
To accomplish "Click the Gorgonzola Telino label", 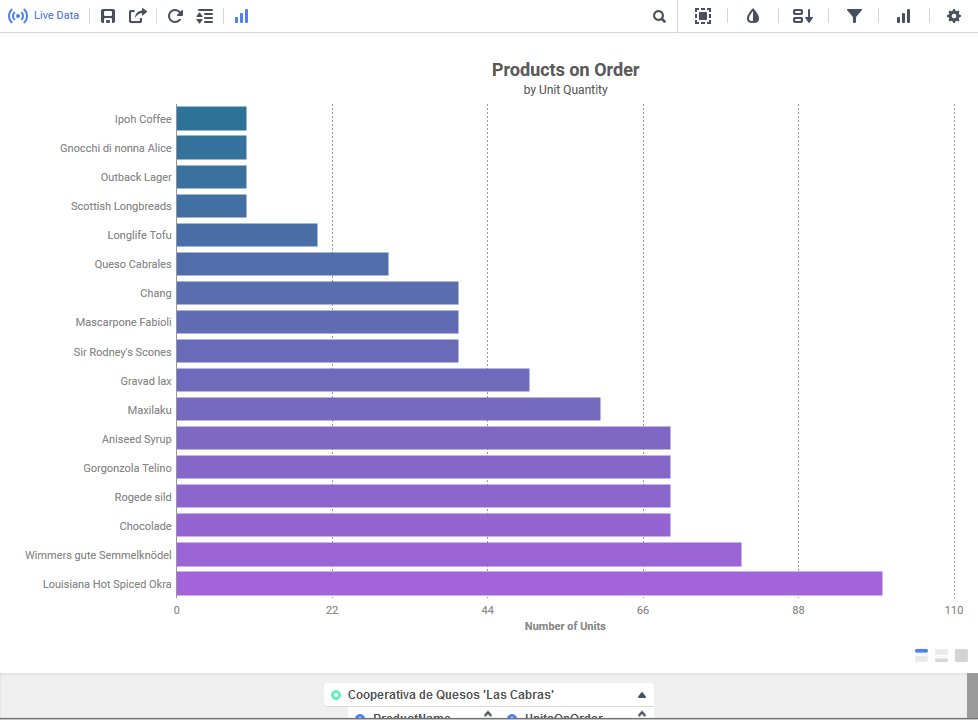I will tap(127, 468).
